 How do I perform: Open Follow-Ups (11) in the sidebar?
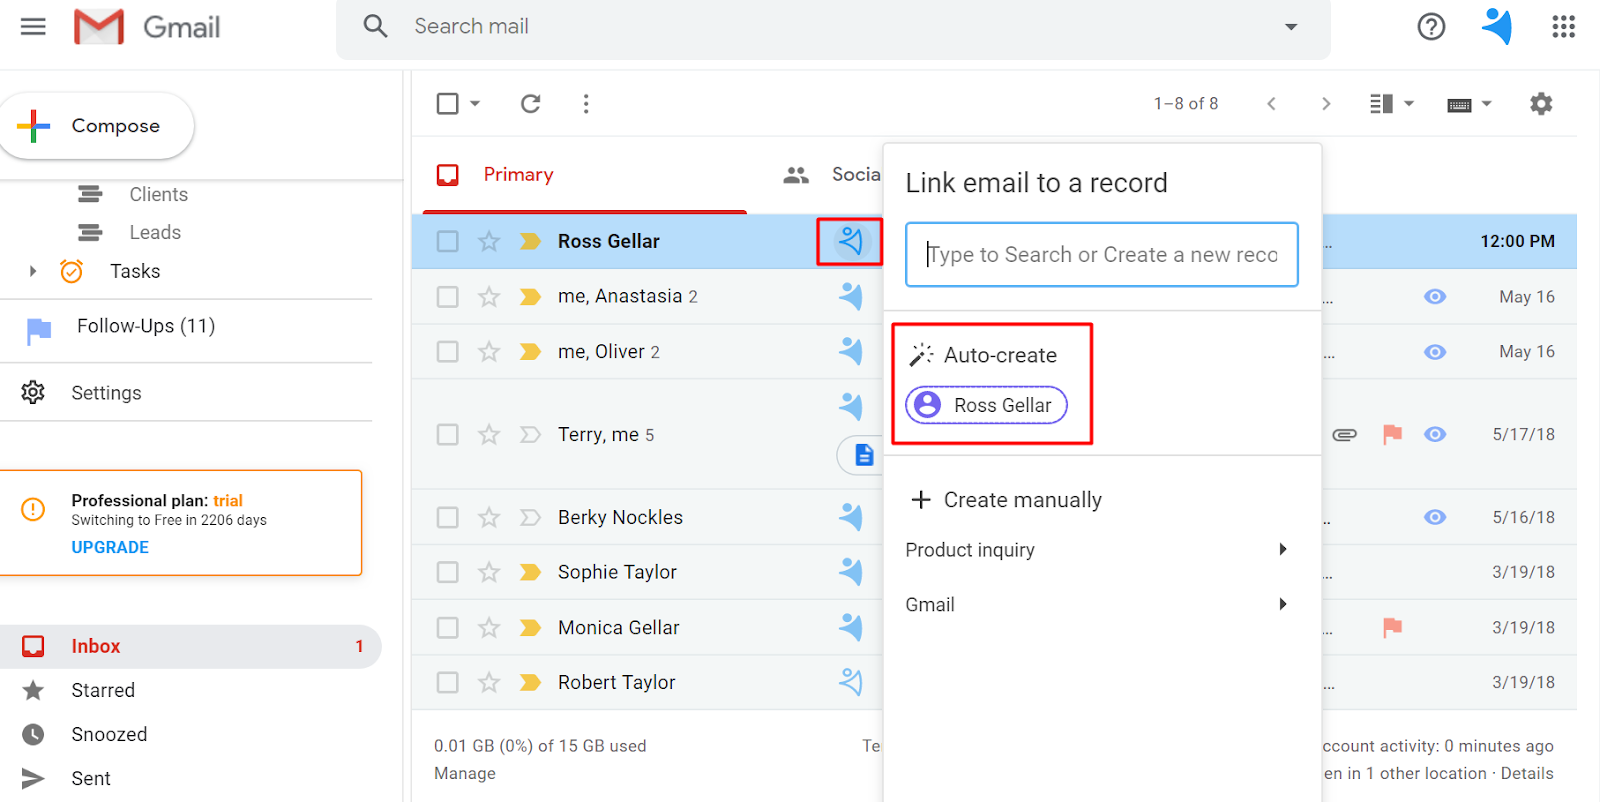pyautogui.click(x=146, y=326)
